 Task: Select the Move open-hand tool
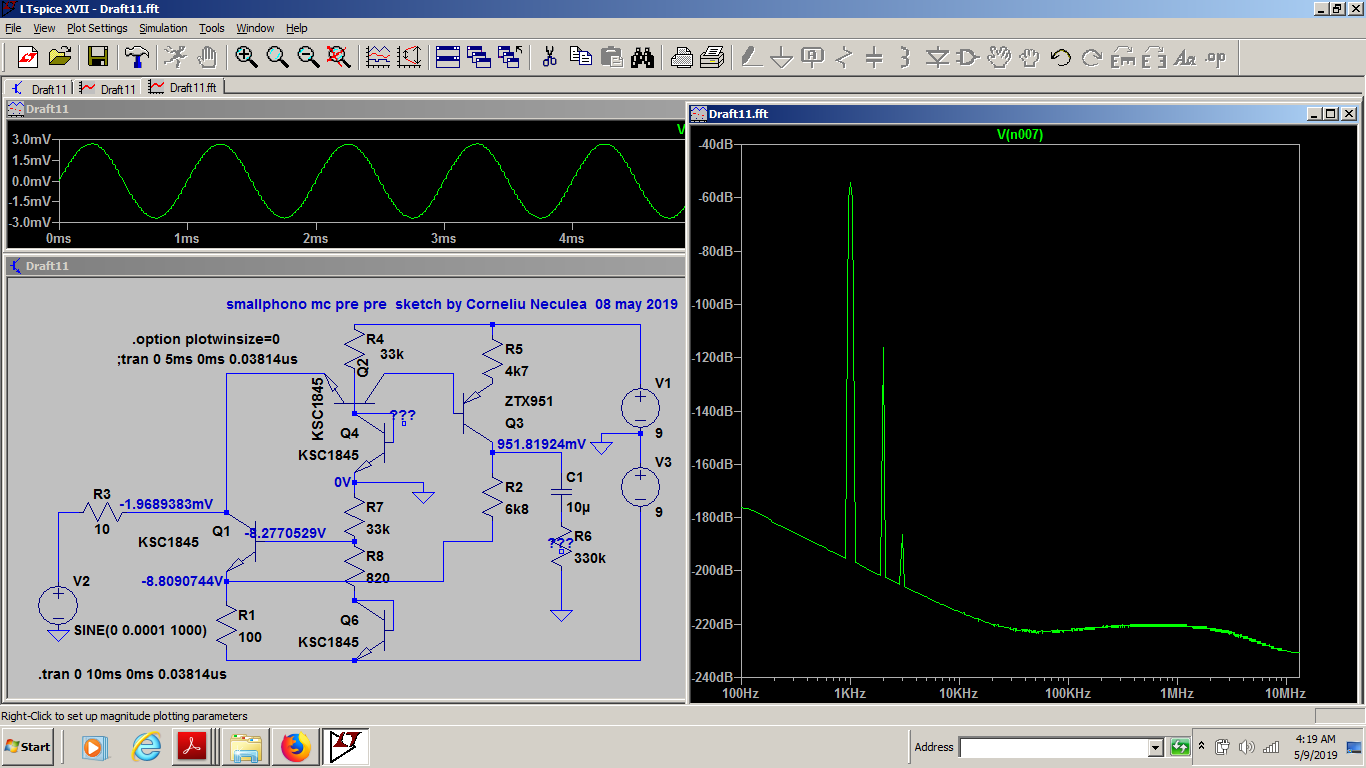coord(999,57)
